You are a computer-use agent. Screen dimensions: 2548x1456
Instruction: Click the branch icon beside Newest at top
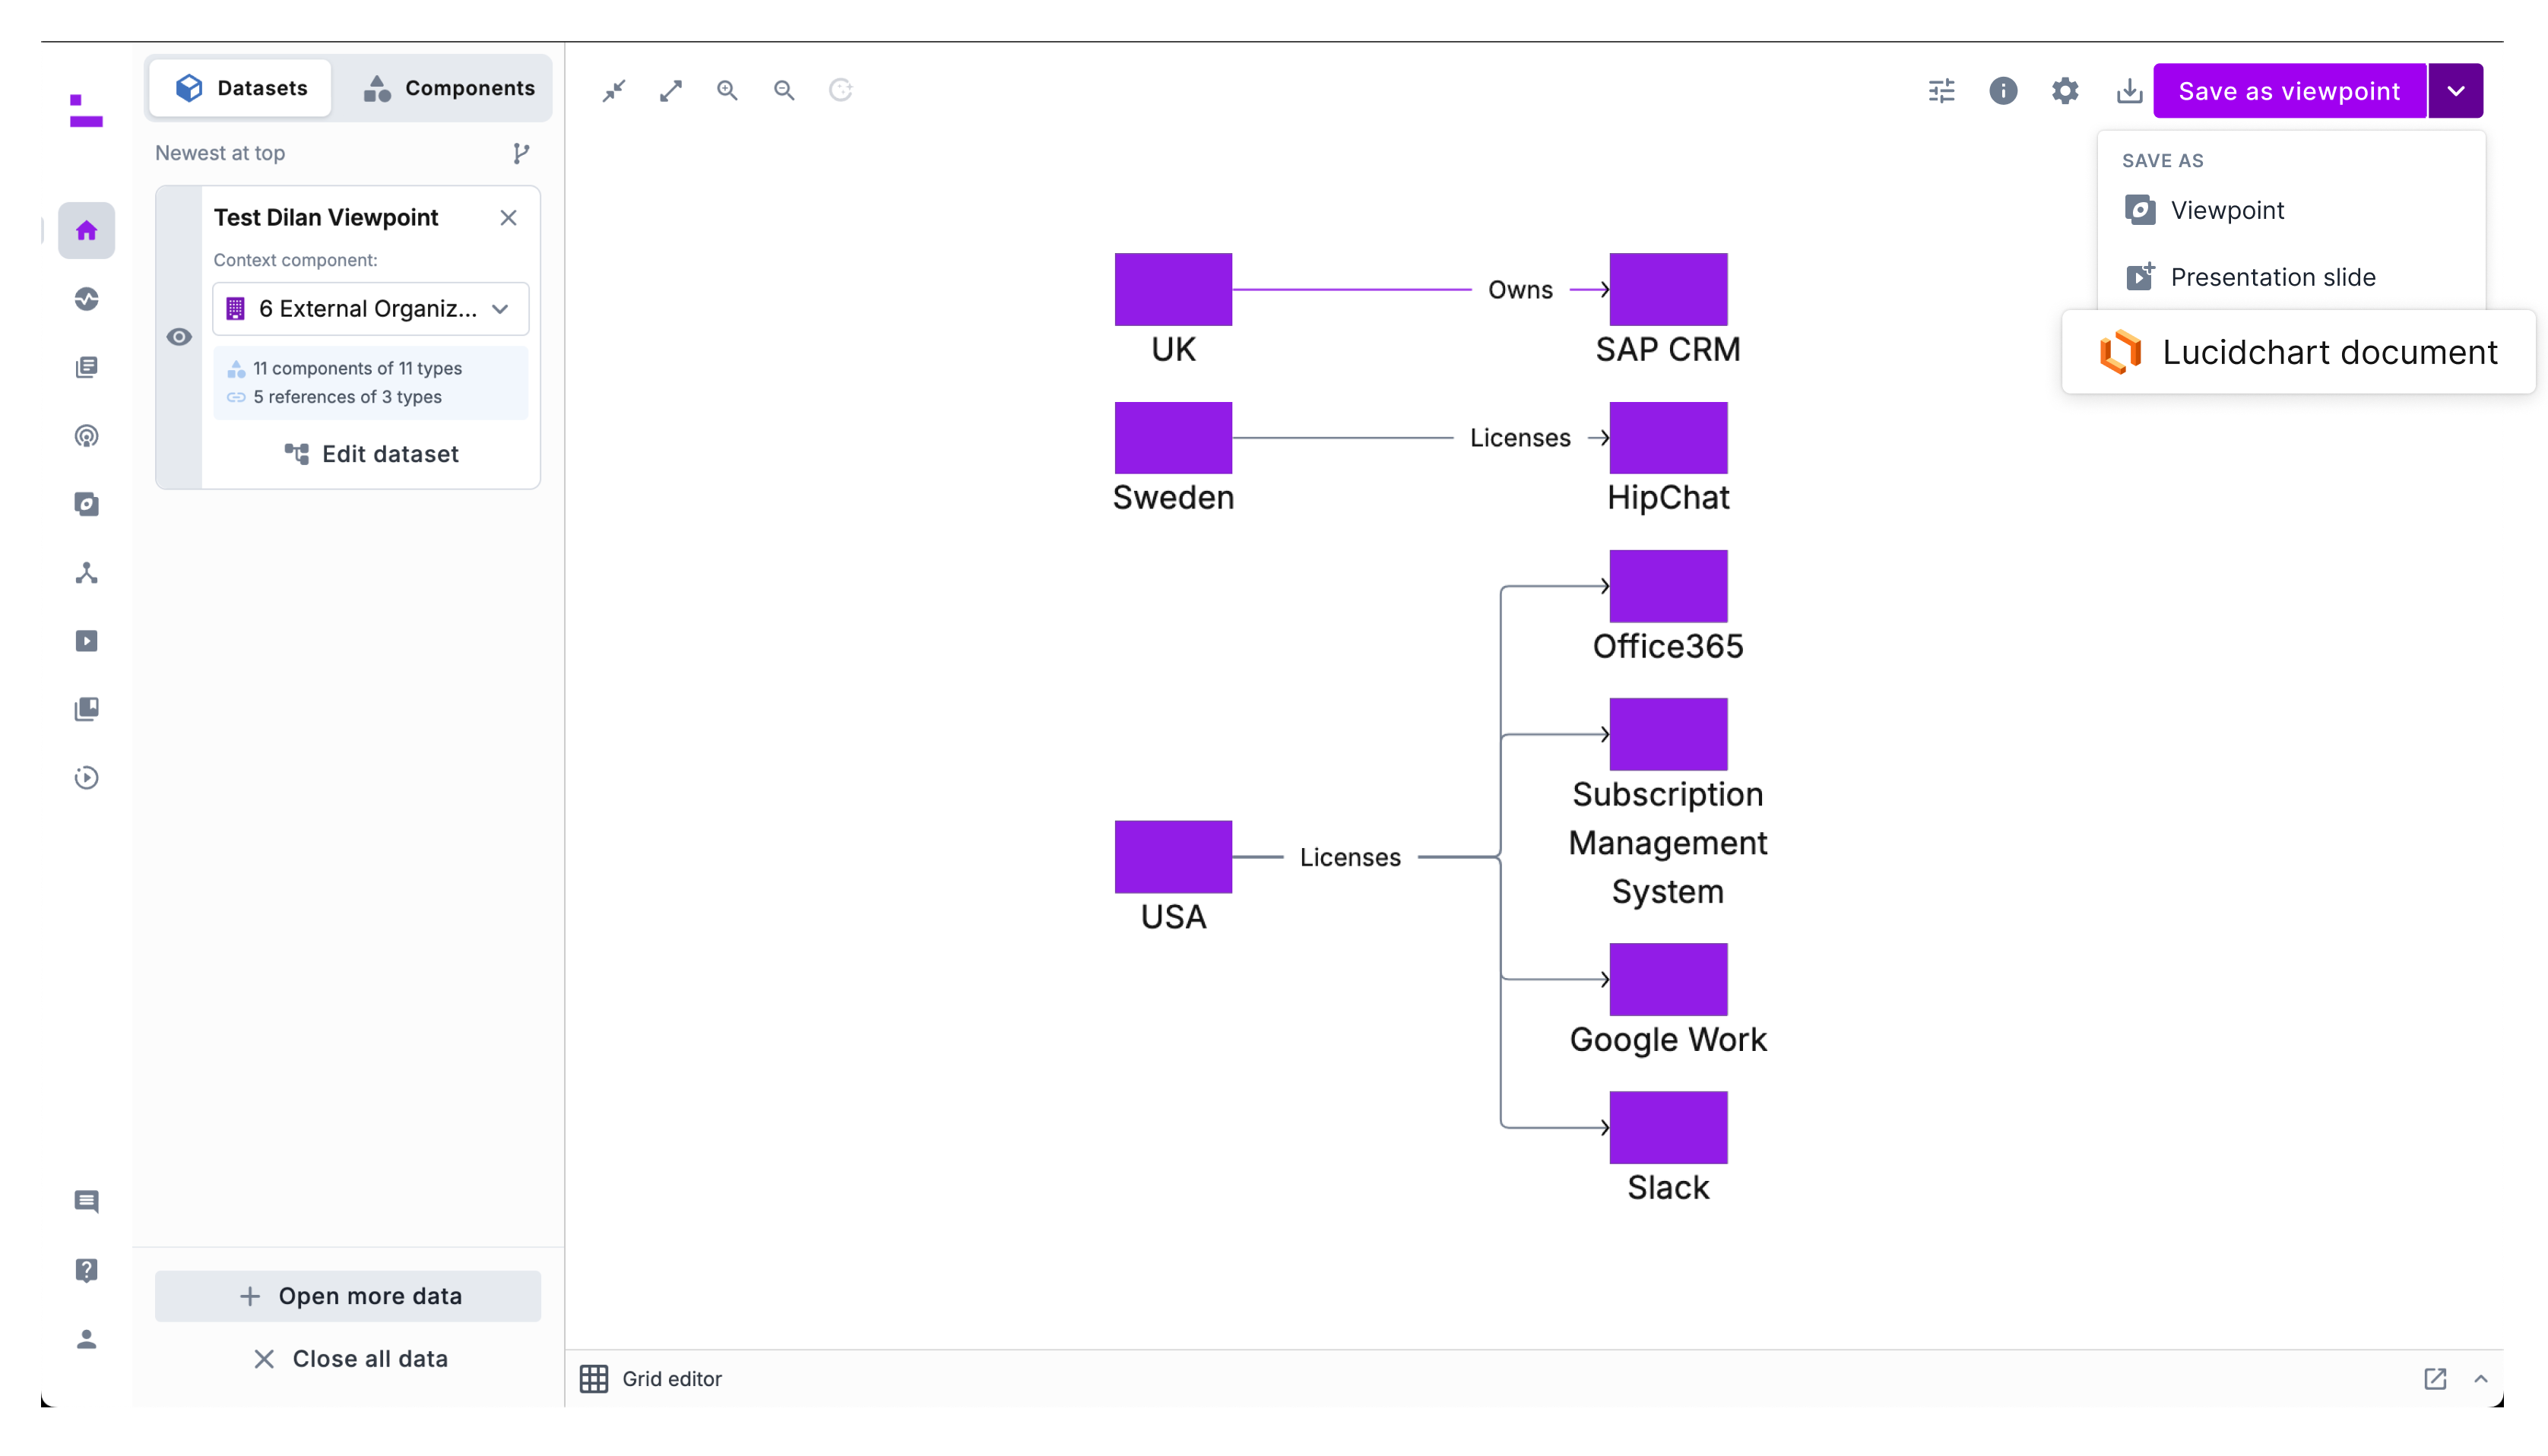(x=521, y=153)
